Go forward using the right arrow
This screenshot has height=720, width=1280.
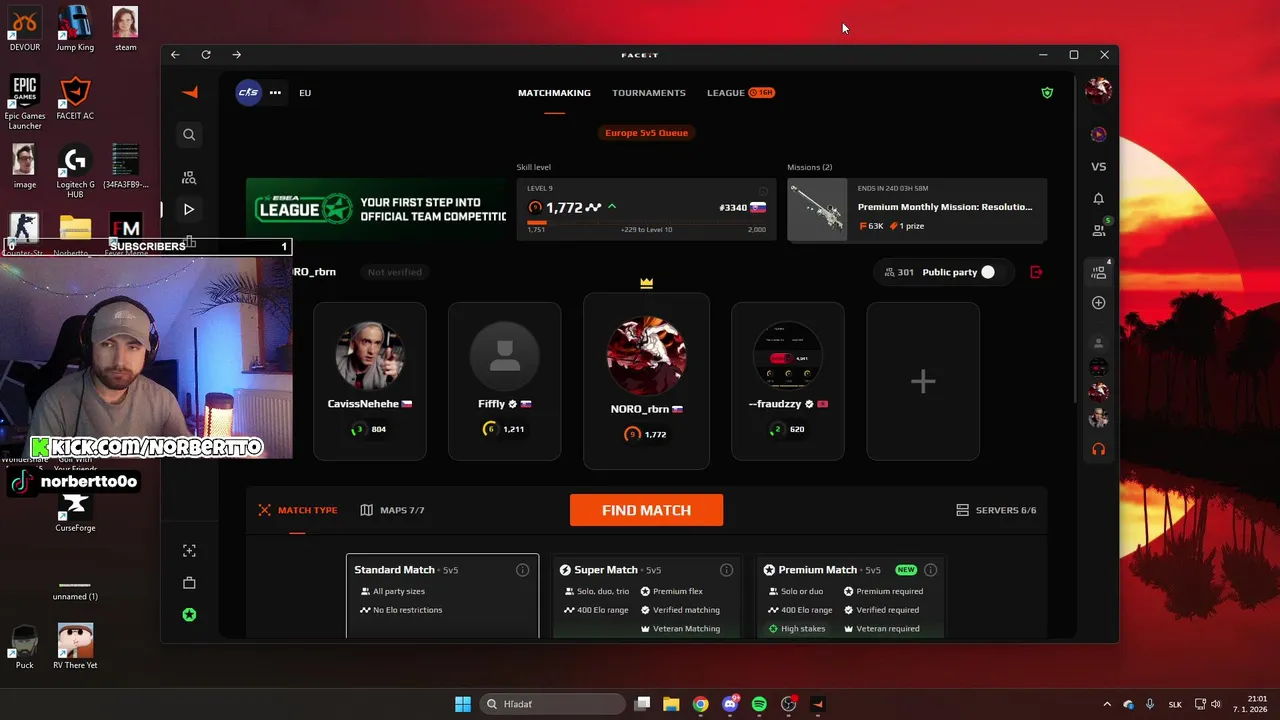(237, 55)
